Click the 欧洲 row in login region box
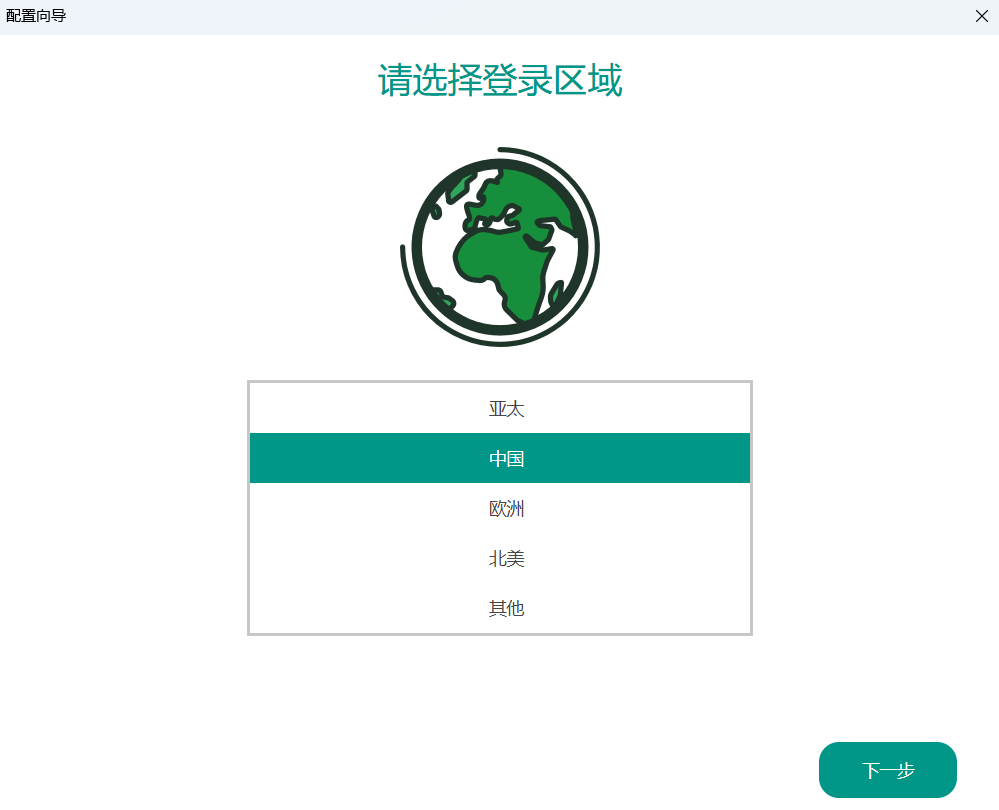Image resolution: width=999 pixels, height=810 pixels. pos(500,509)
